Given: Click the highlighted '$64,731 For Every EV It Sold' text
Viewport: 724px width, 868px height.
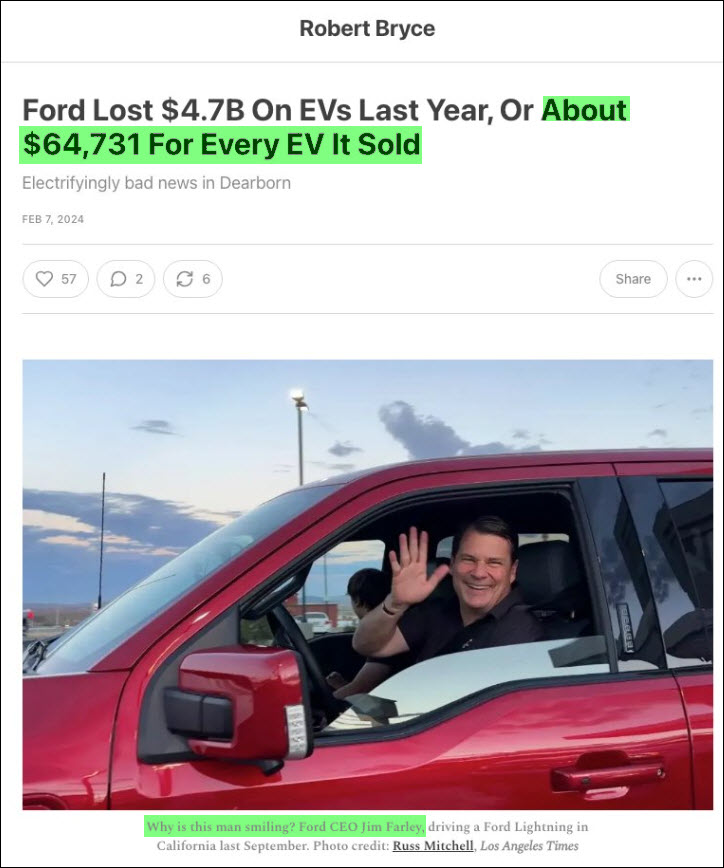Looking at the screenshot, I should pos(221,145).
